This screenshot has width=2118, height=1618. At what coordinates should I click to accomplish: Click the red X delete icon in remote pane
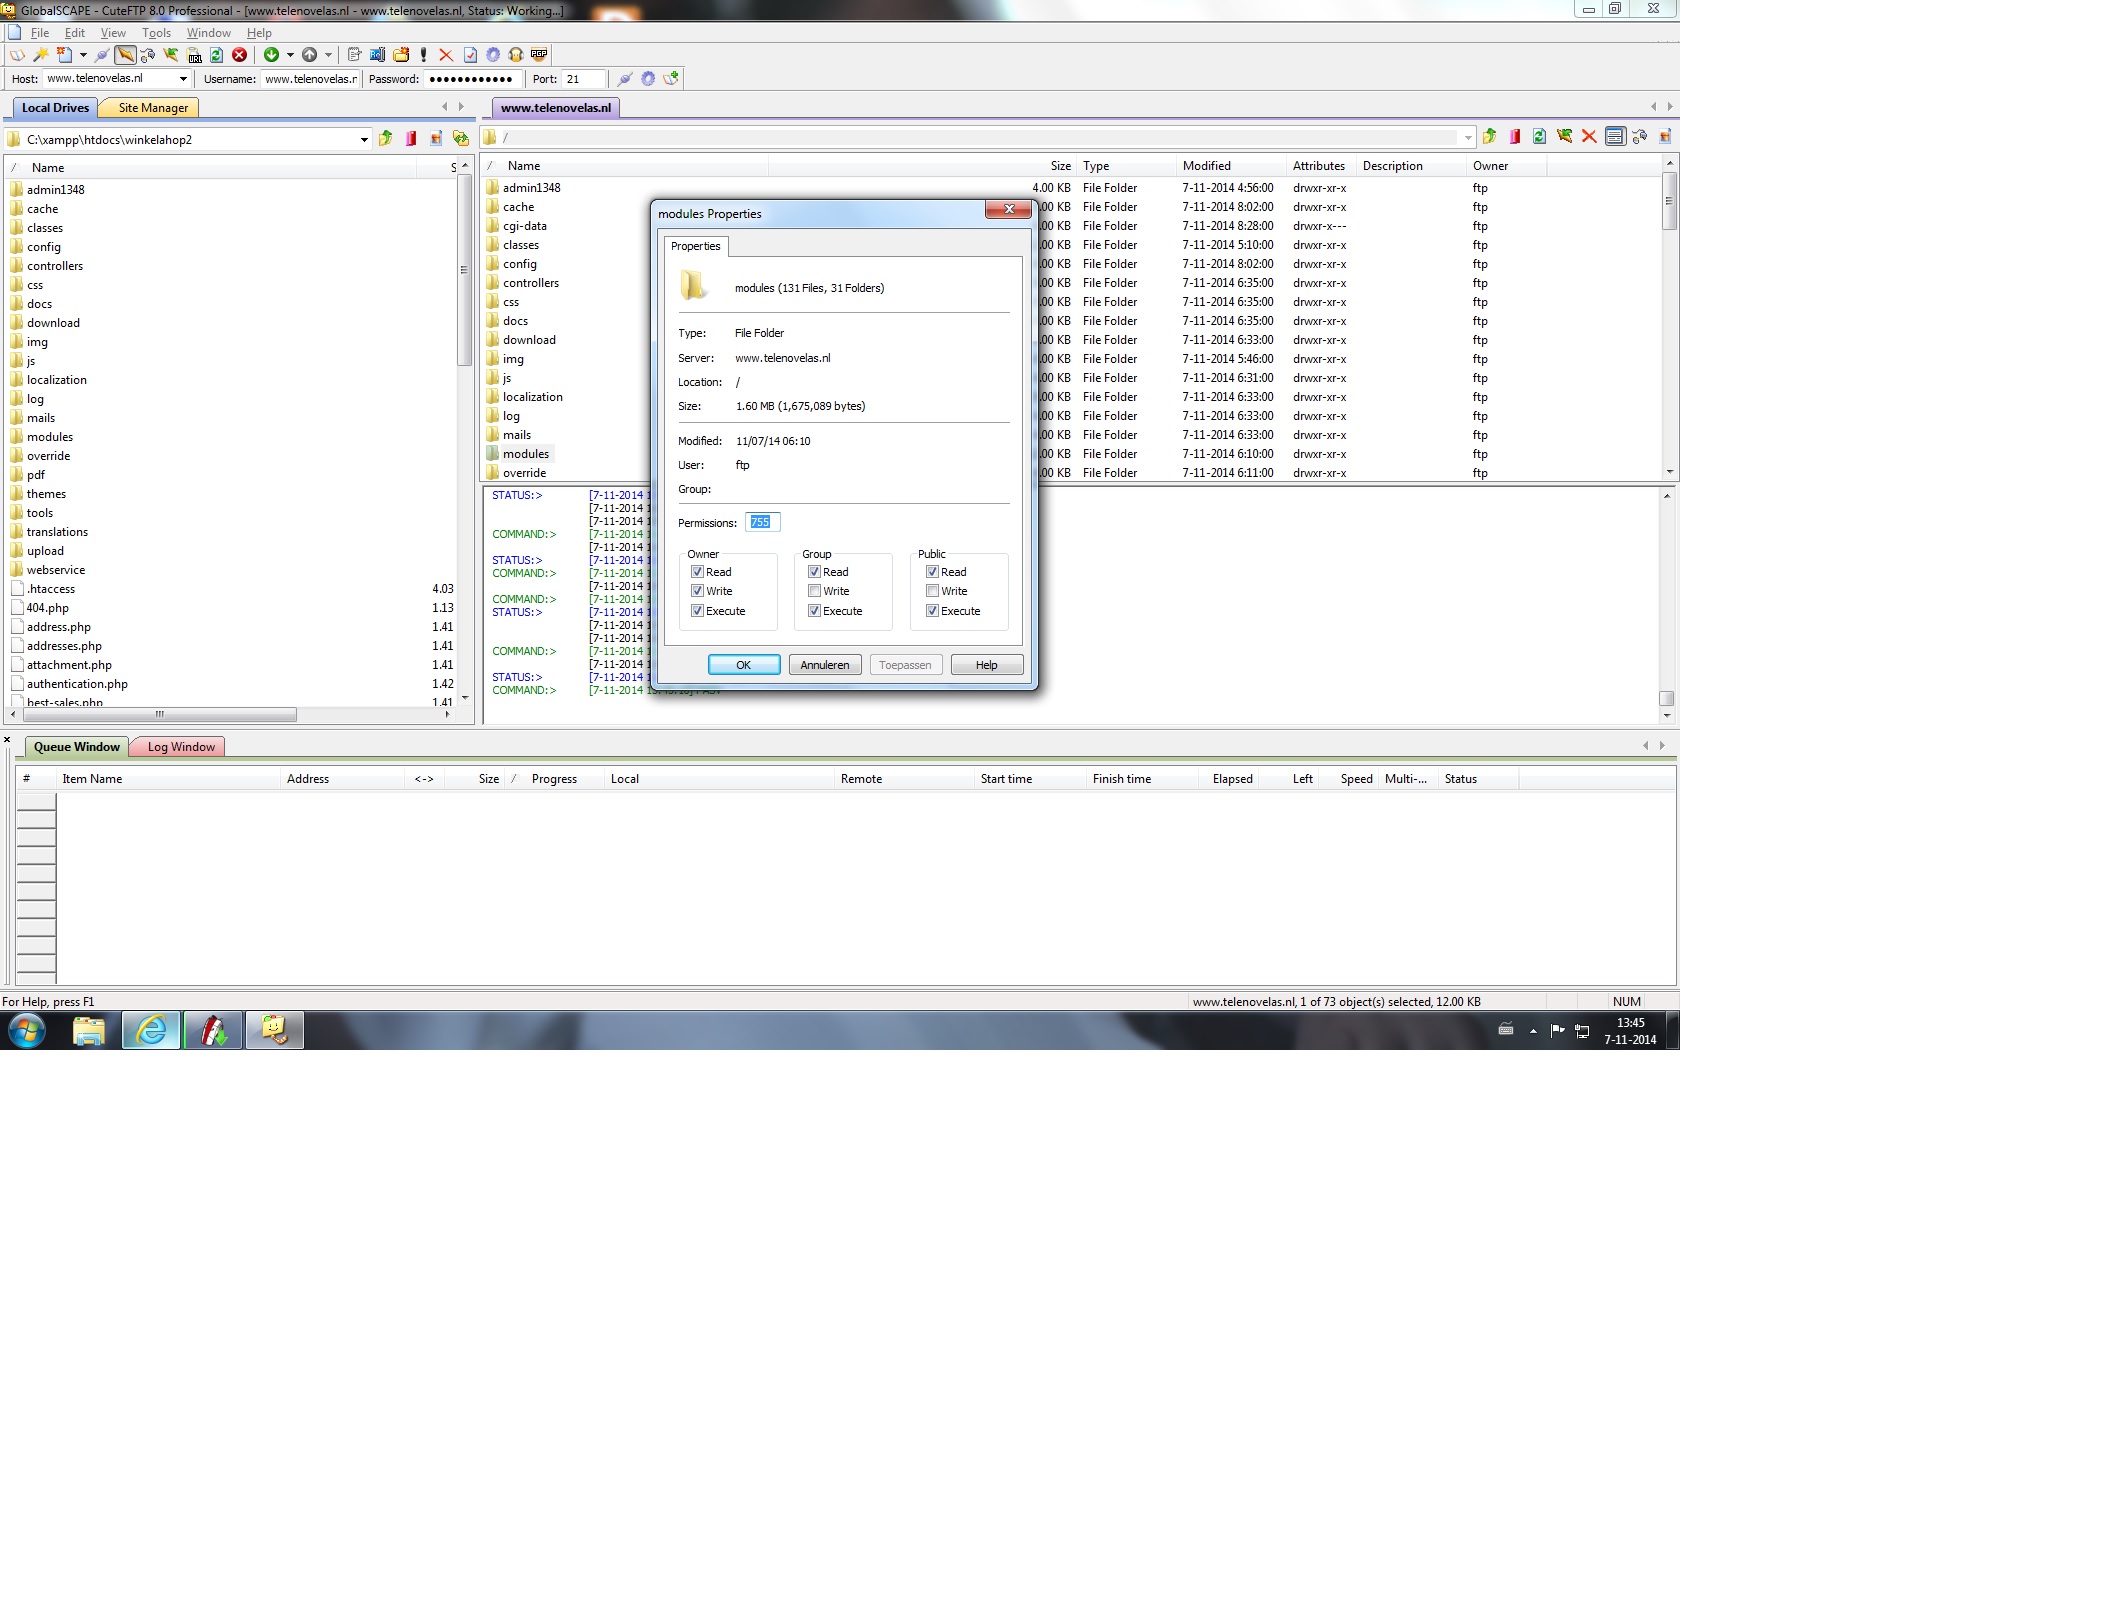(x=1589, y=137)
